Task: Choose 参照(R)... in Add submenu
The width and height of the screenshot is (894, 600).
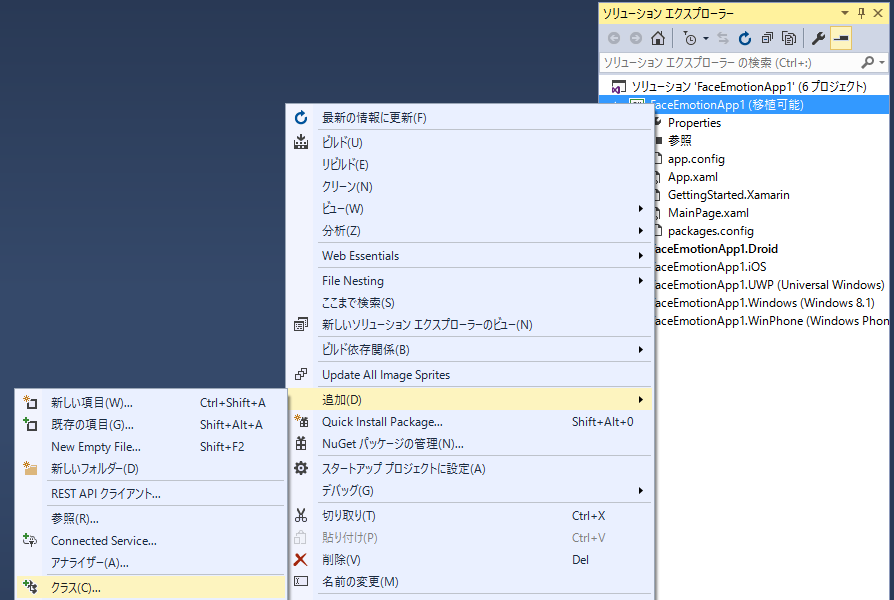Action: click(x=151, y=519)
